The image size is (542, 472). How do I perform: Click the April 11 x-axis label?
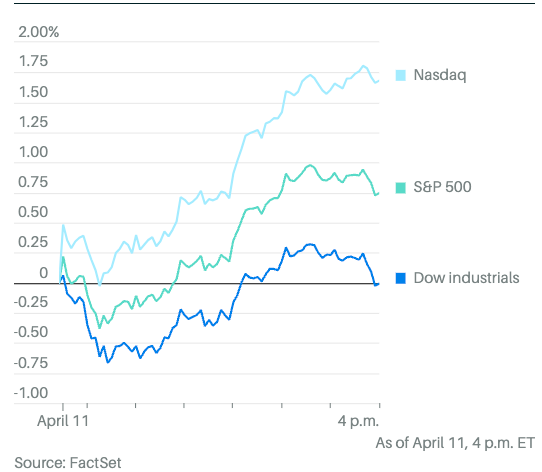click(x=63, y=421)
